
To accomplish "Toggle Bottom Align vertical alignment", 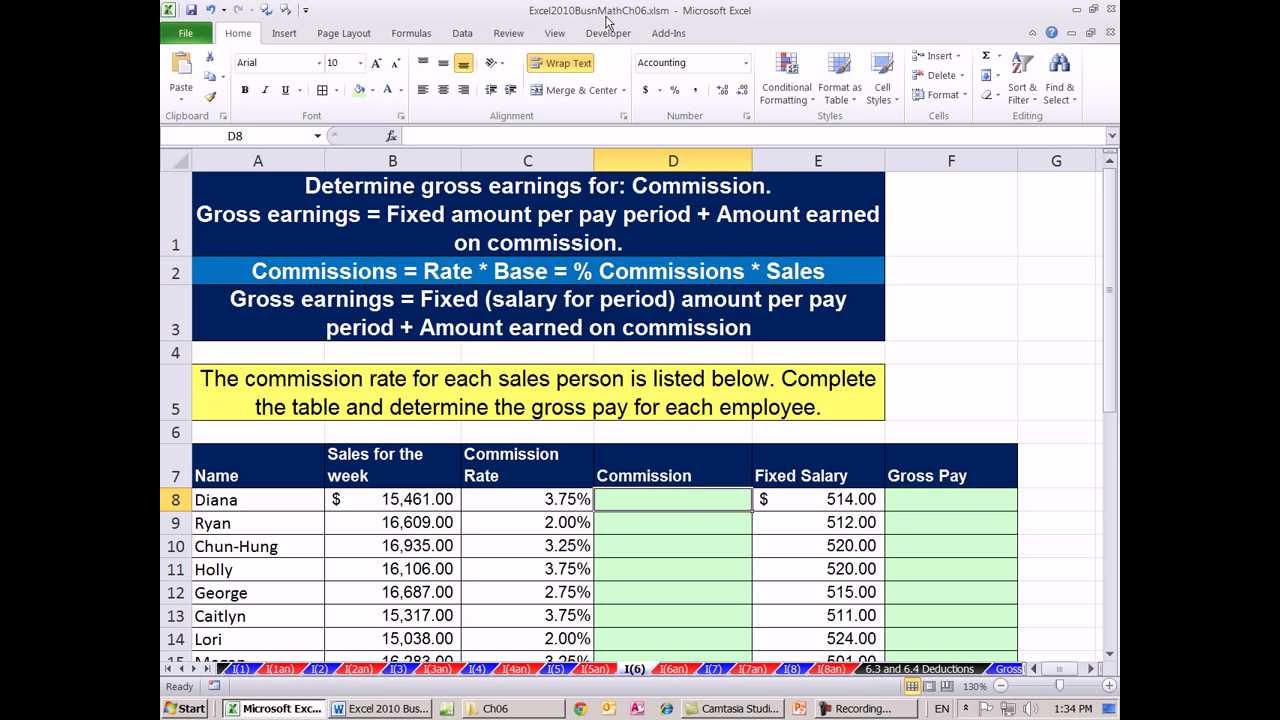I will pyautogui.click(x=463, y=63).
